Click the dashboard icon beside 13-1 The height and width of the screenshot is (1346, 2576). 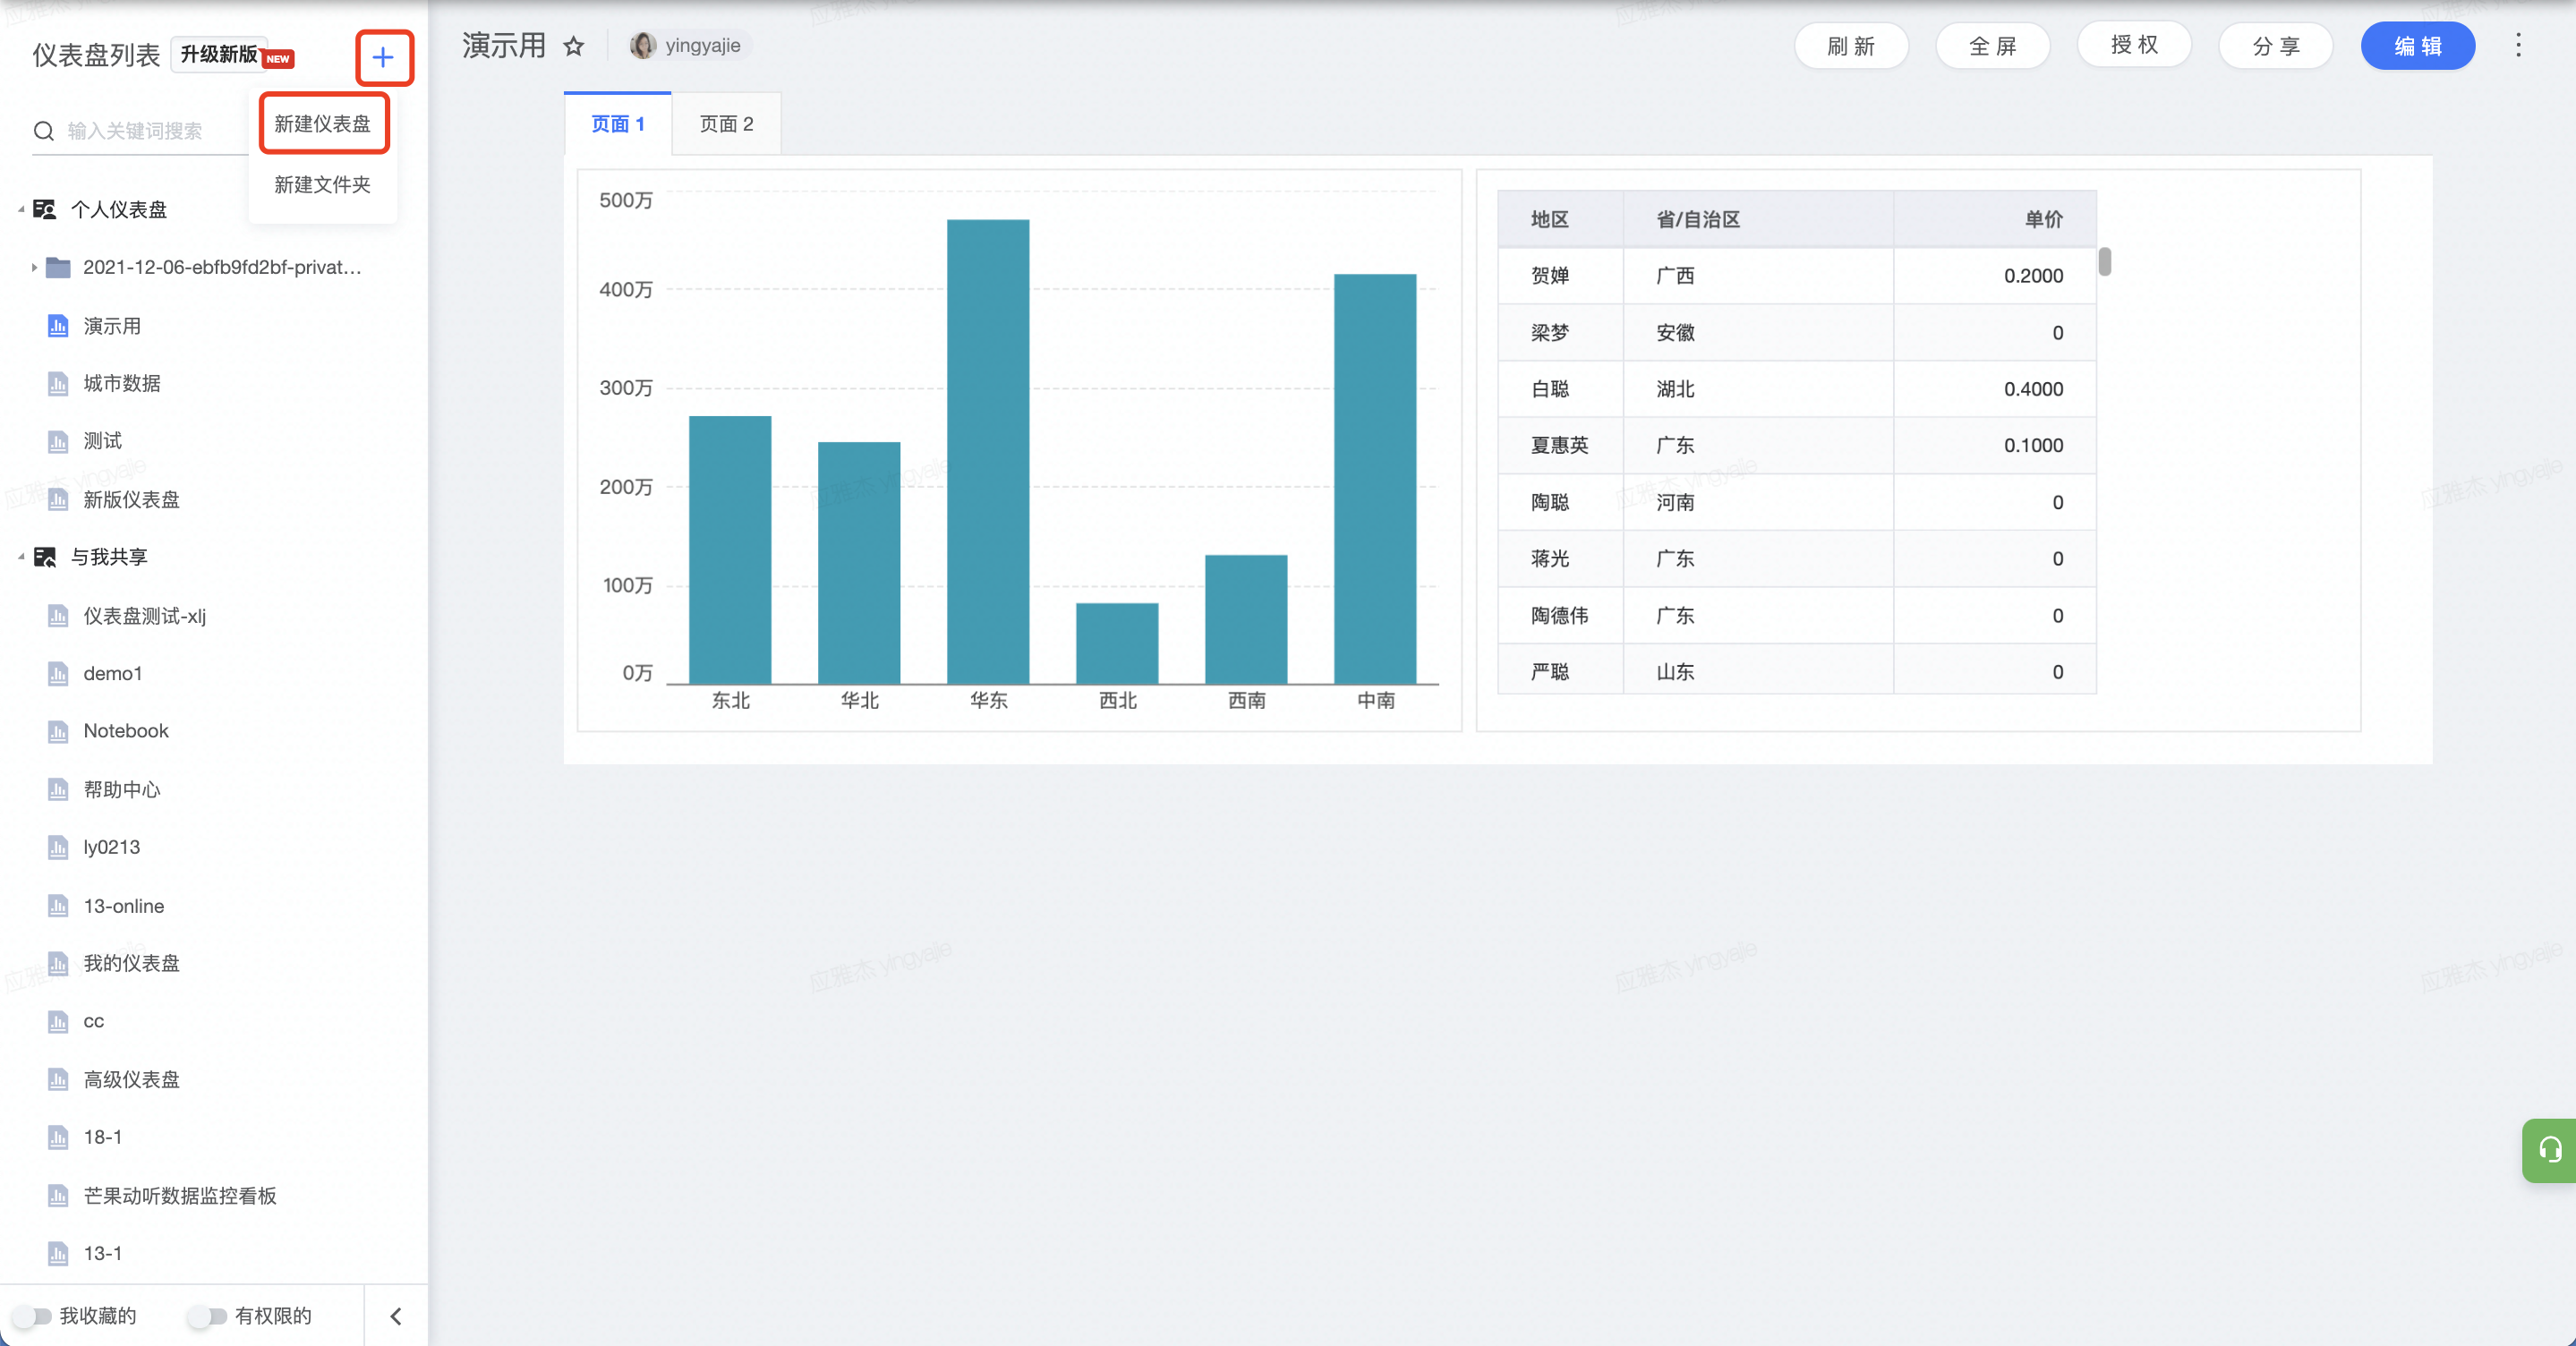(58, 1253)
